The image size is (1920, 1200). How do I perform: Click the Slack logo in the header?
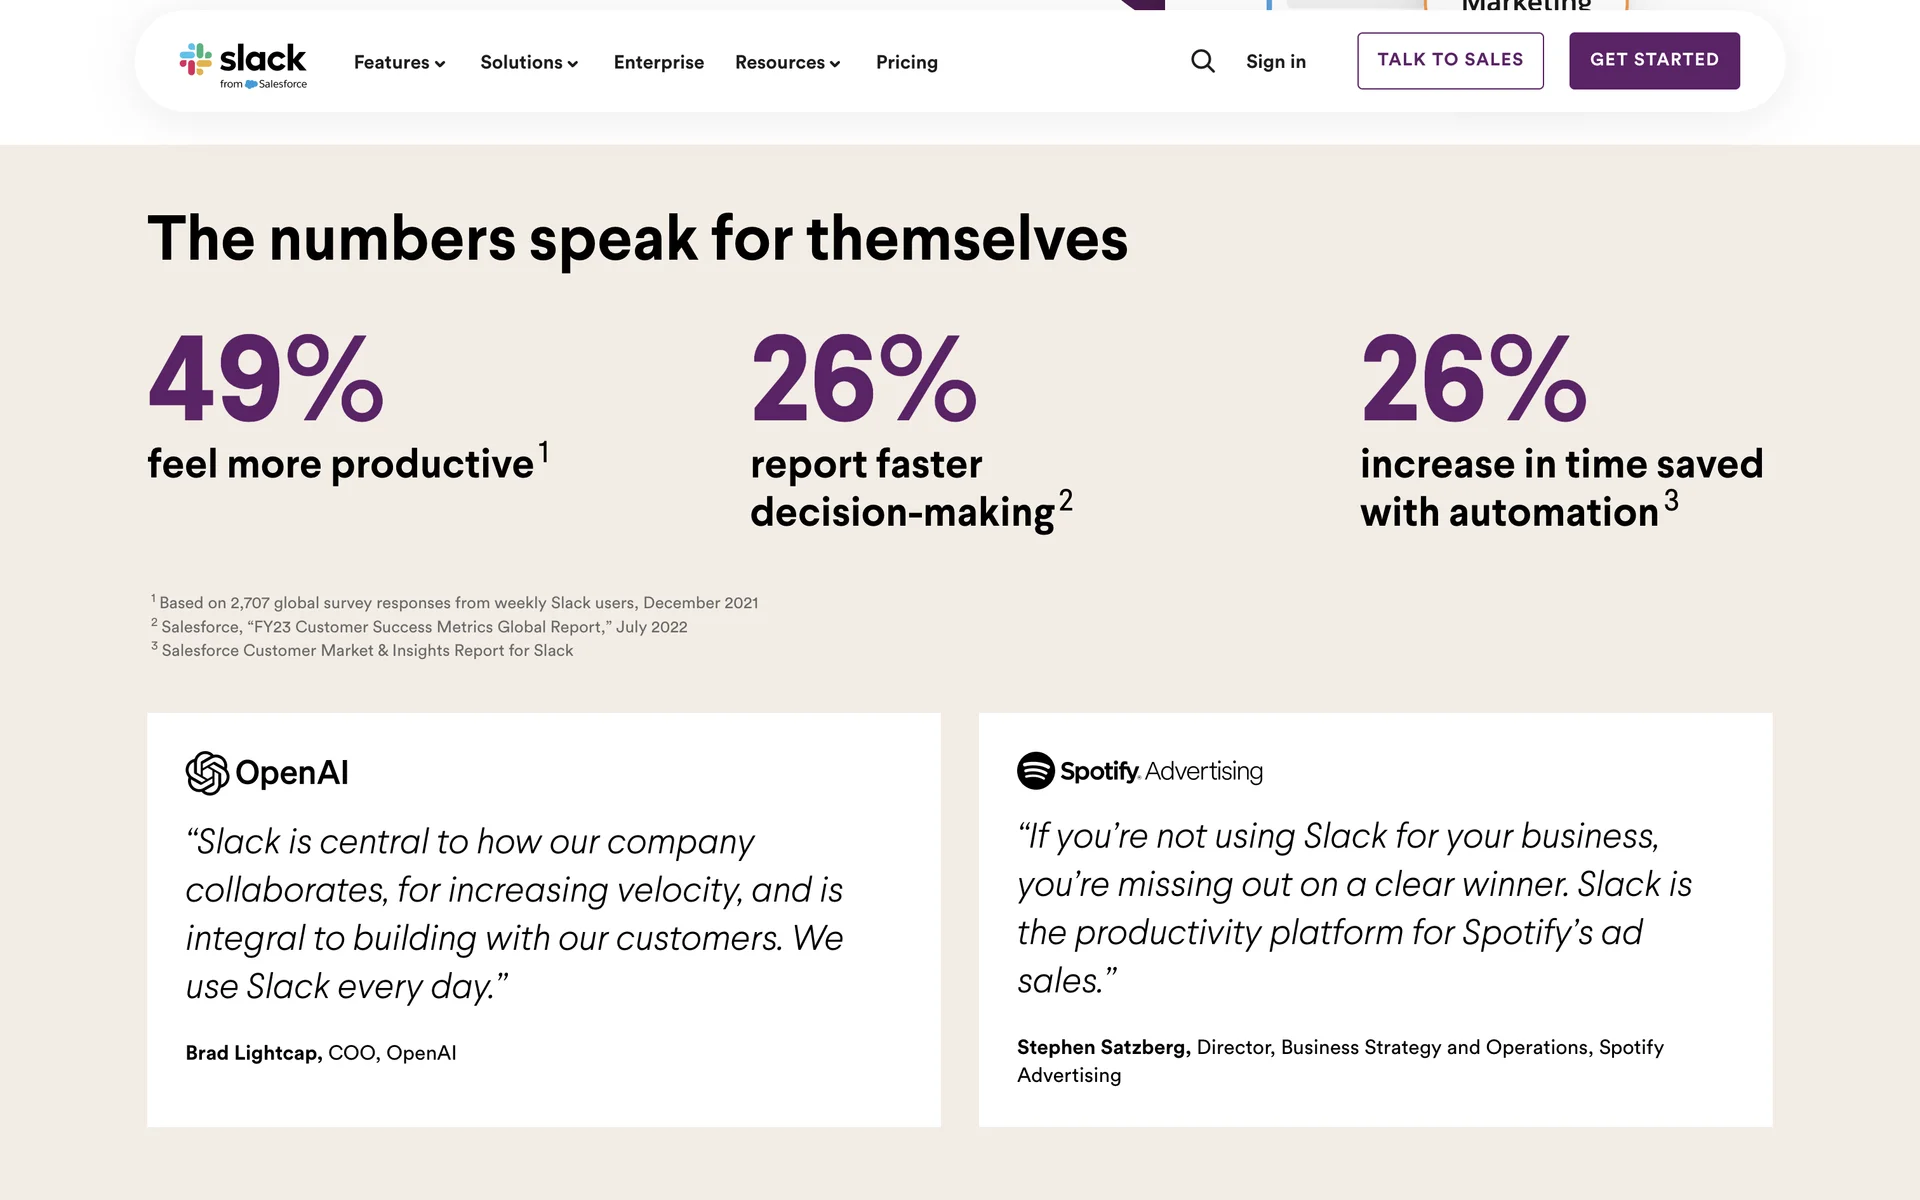[x=243, y=60]
